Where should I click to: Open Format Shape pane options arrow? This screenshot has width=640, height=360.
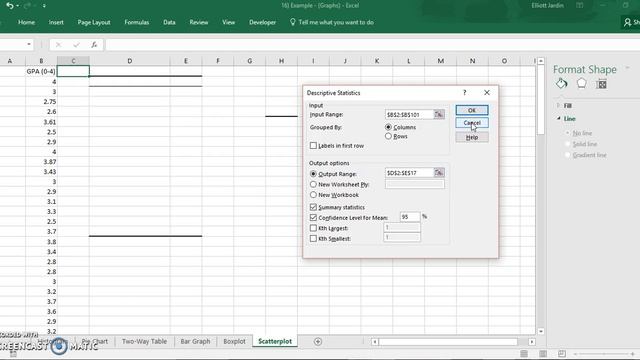point(627,68)
